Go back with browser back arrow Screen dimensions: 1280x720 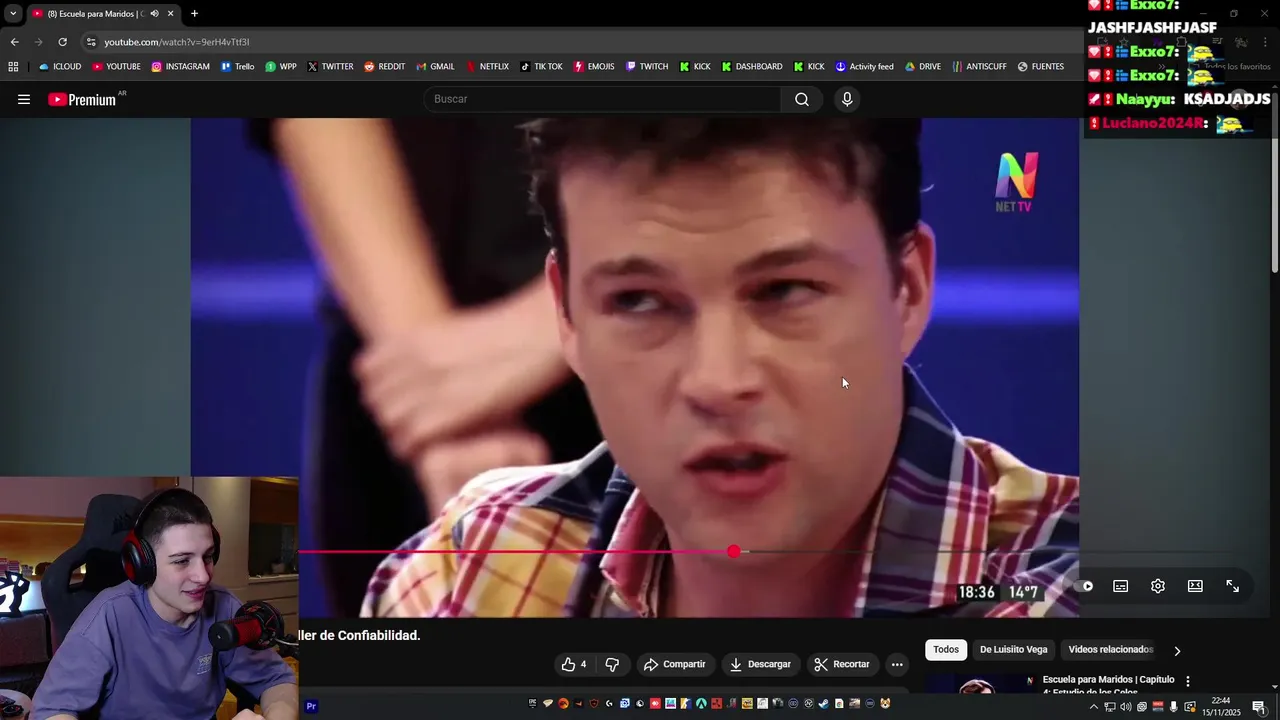(x=14, y=42)
